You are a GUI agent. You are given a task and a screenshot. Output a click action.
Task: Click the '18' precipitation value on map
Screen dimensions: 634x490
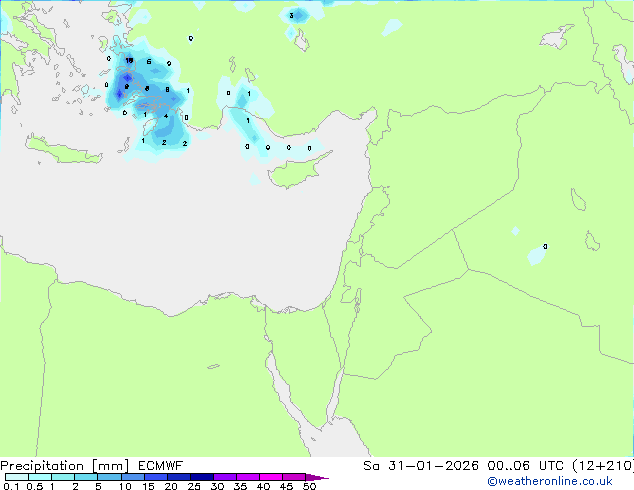tap(129, 61)
